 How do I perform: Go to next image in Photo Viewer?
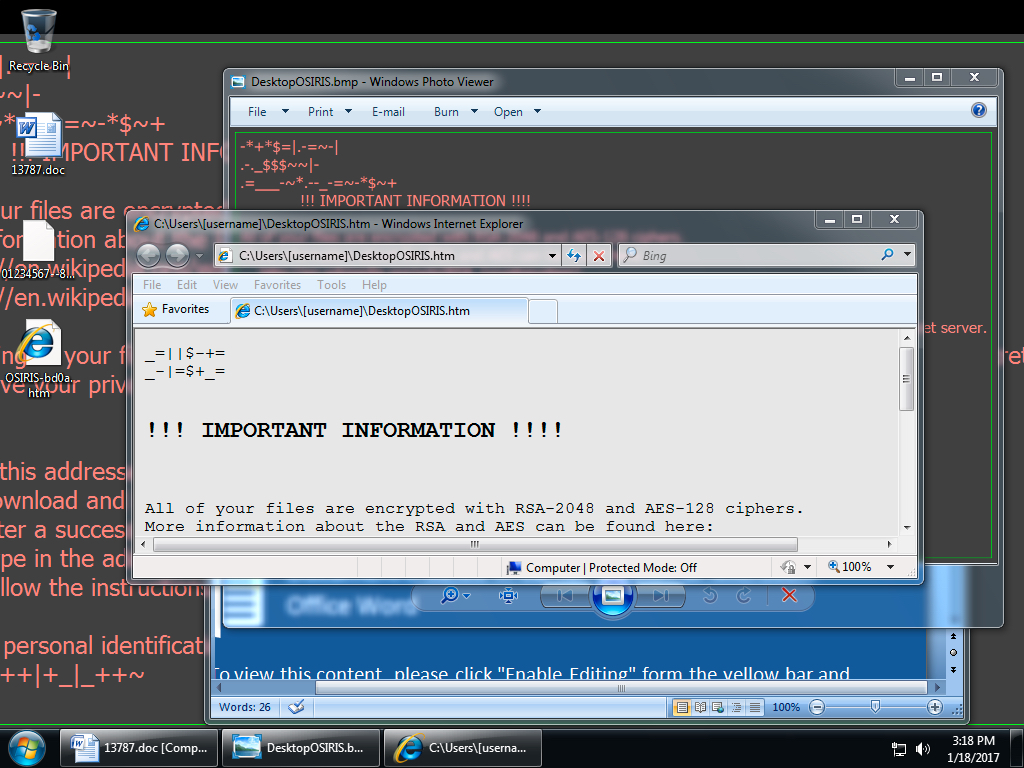click(661, 596)
